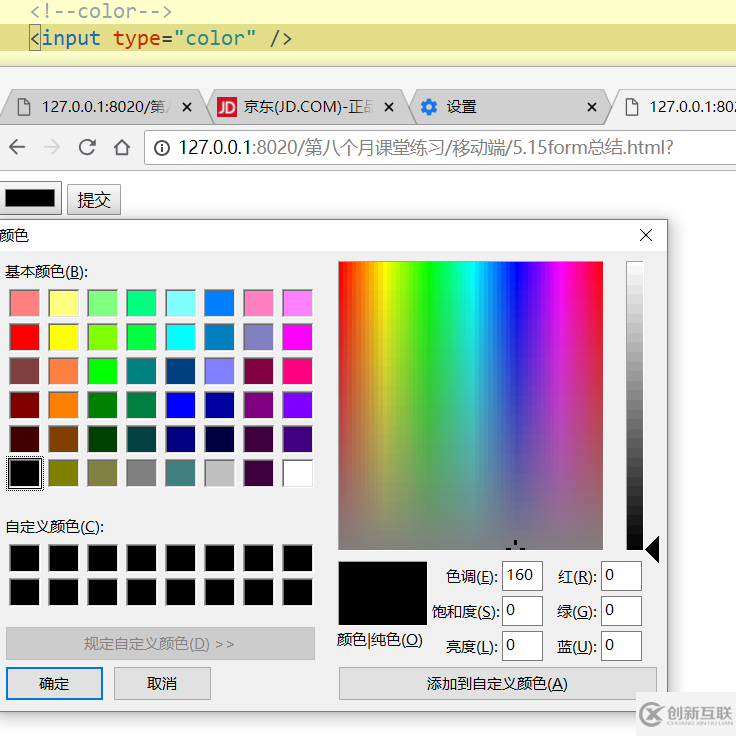Choose the violet purple basic swatch
This screenshot has width=736, height=736.
pos(298,405)
